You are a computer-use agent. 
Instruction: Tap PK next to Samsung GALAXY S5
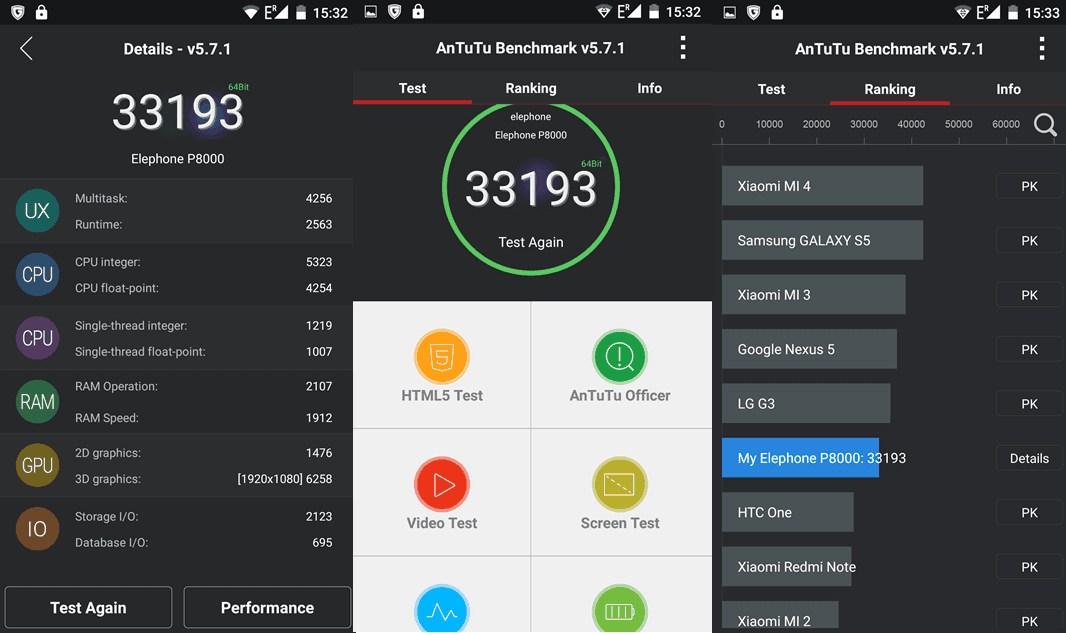[1029, 241]
